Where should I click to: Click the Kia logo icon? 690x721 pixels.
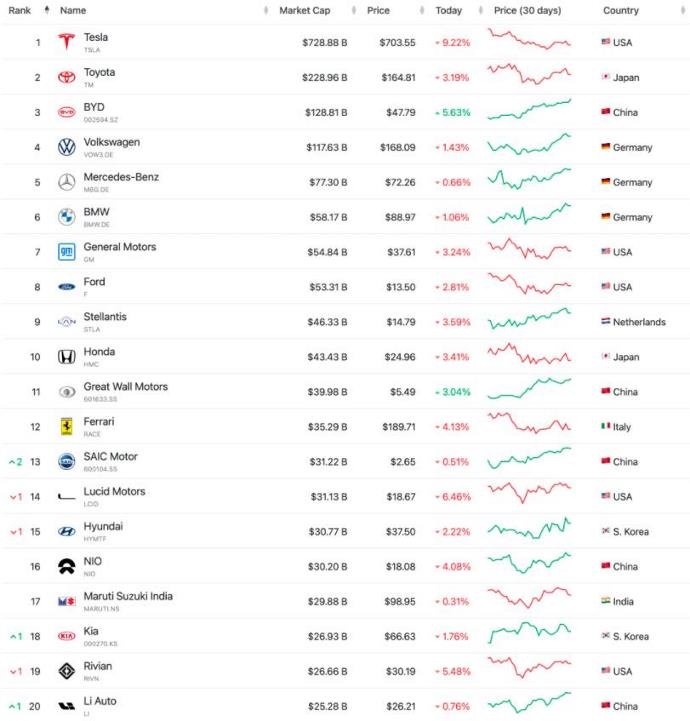(67, 636)
